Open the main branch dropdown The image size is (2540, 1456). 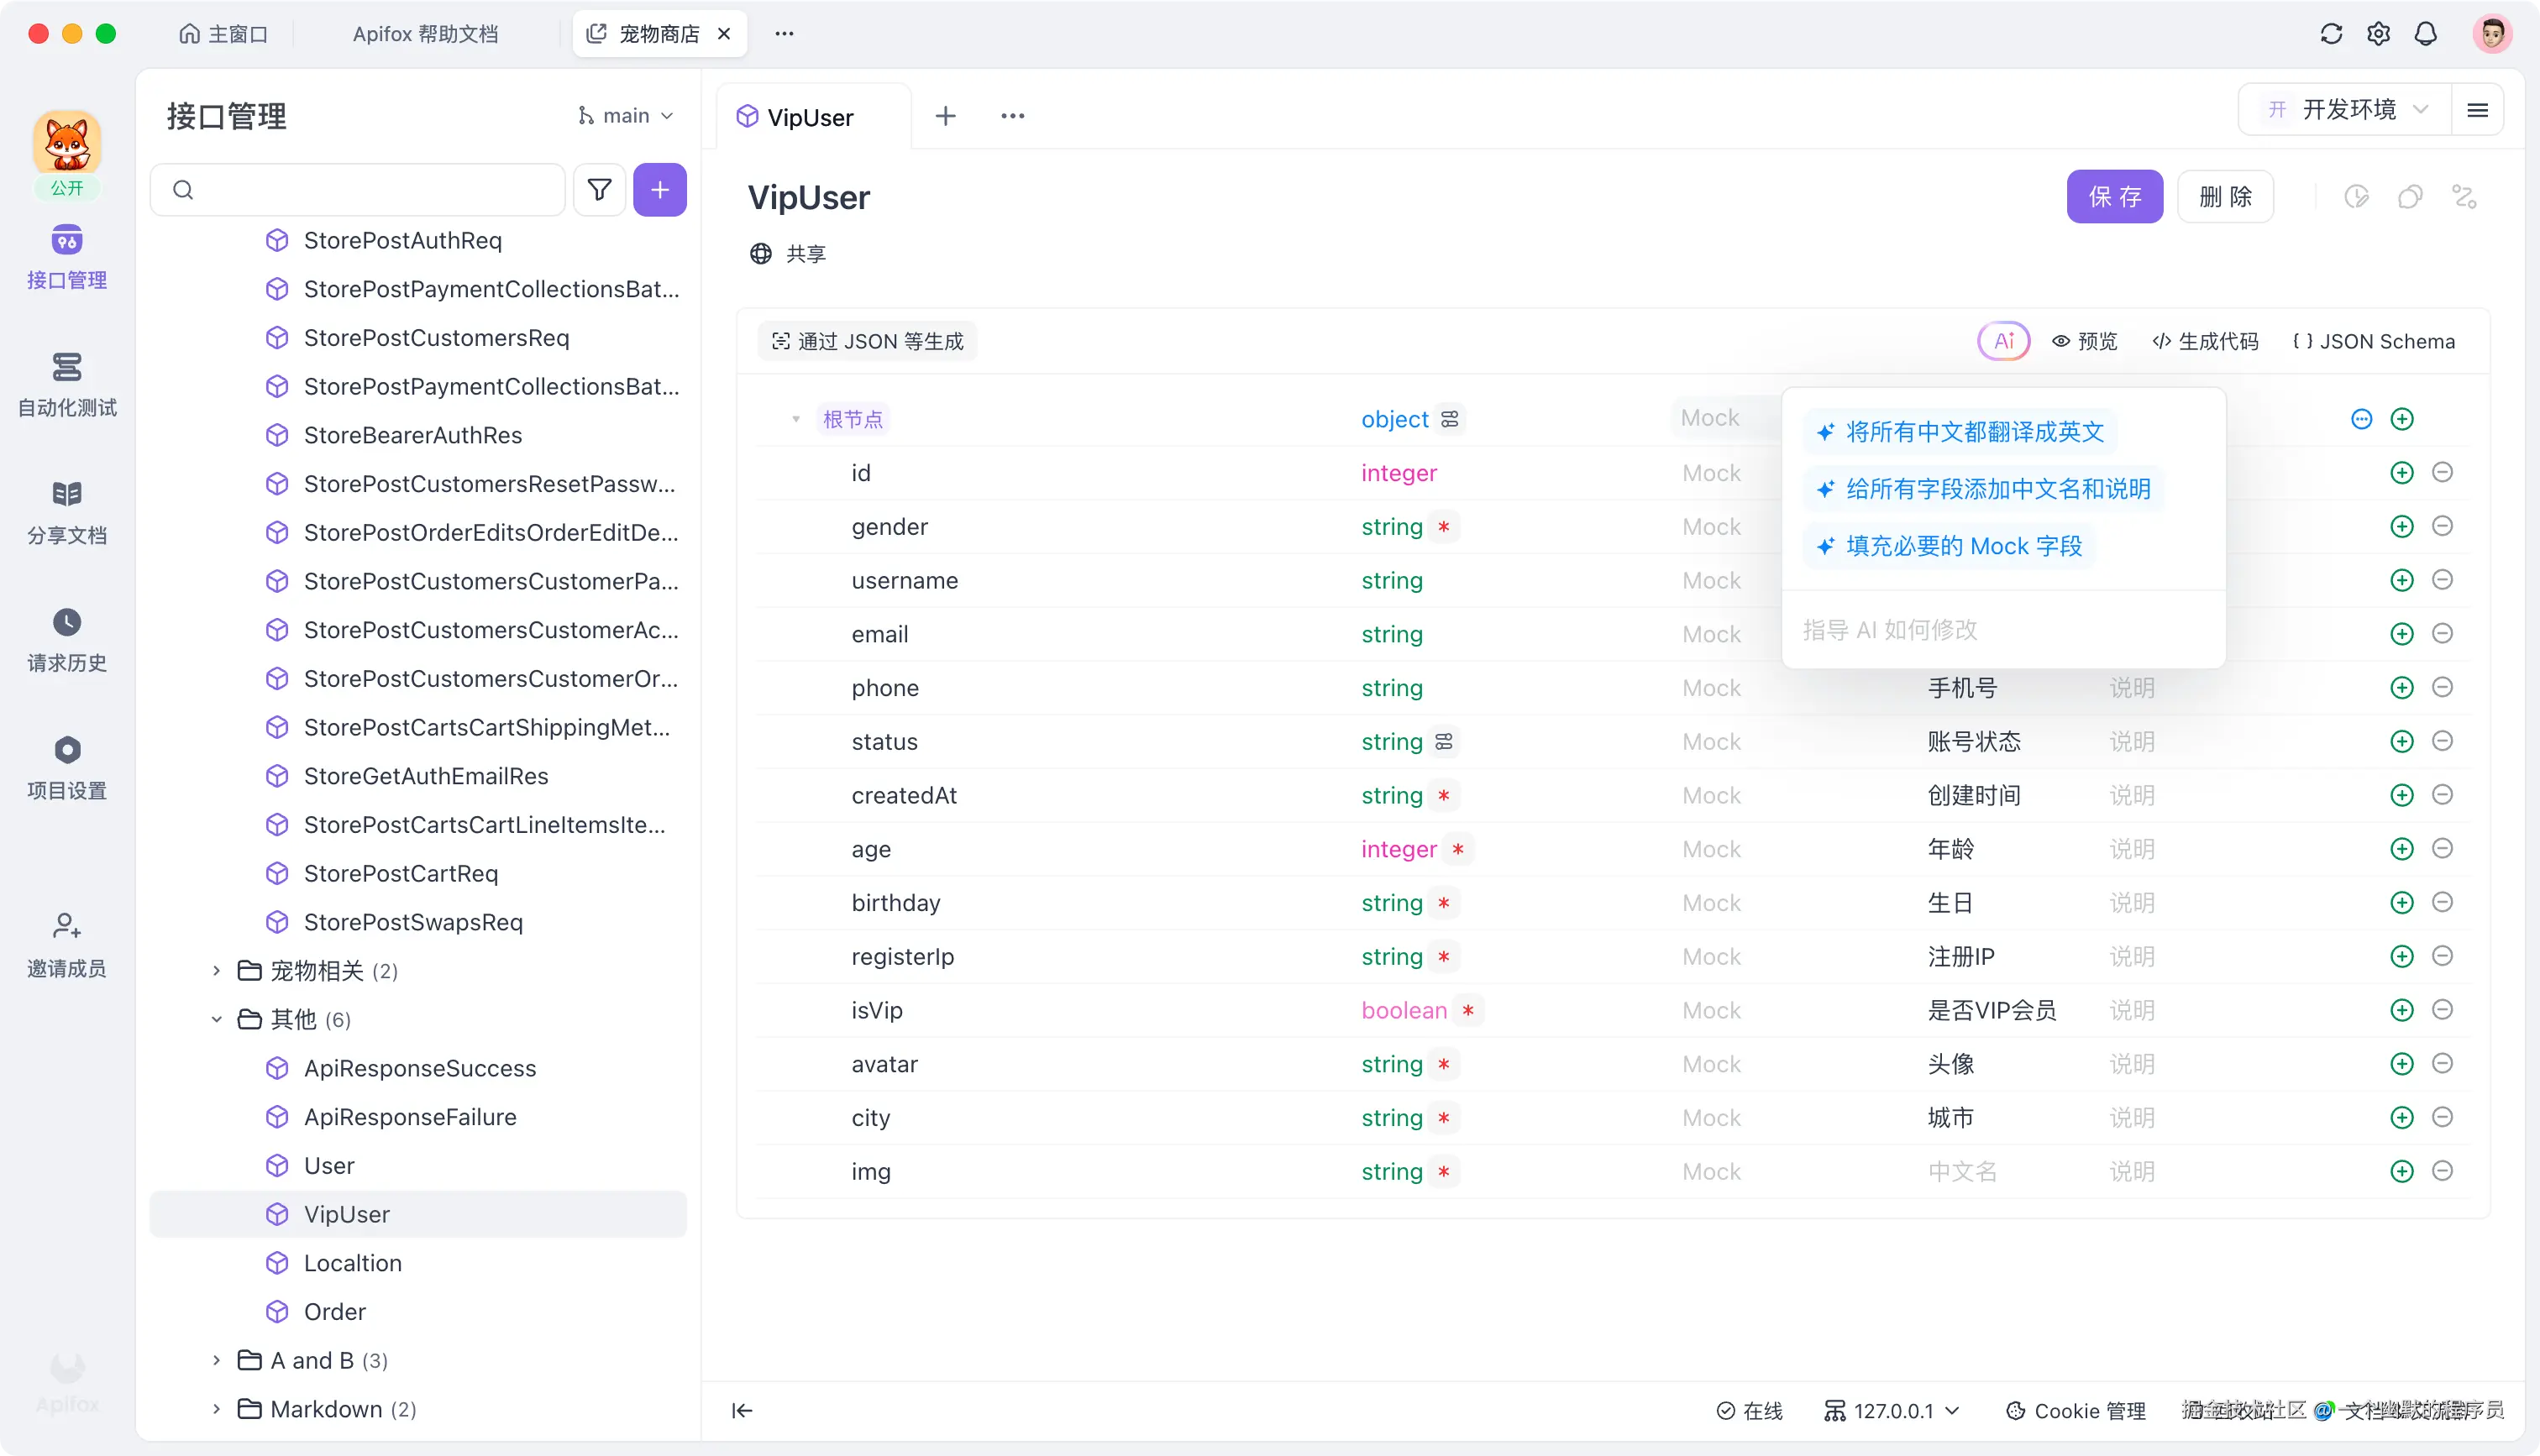point(626,116)
